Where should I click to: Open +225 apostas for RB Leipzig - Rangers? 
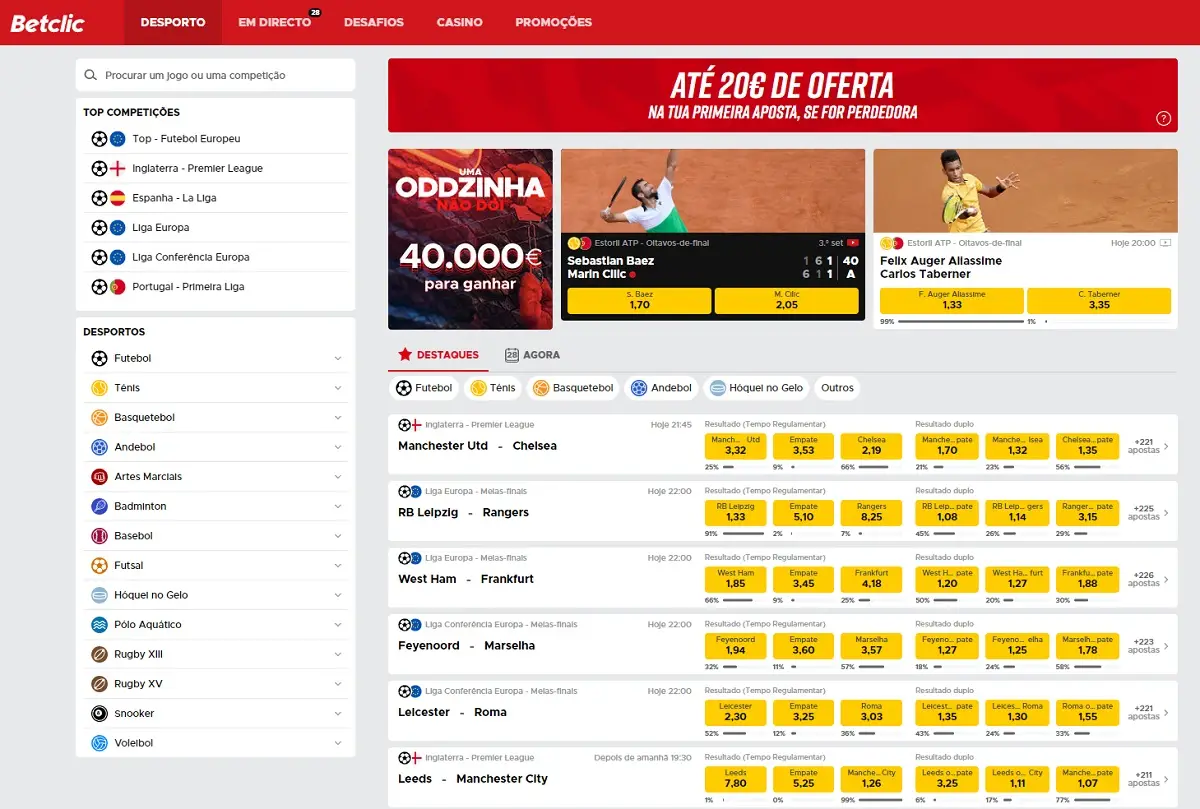point(1144,512)
